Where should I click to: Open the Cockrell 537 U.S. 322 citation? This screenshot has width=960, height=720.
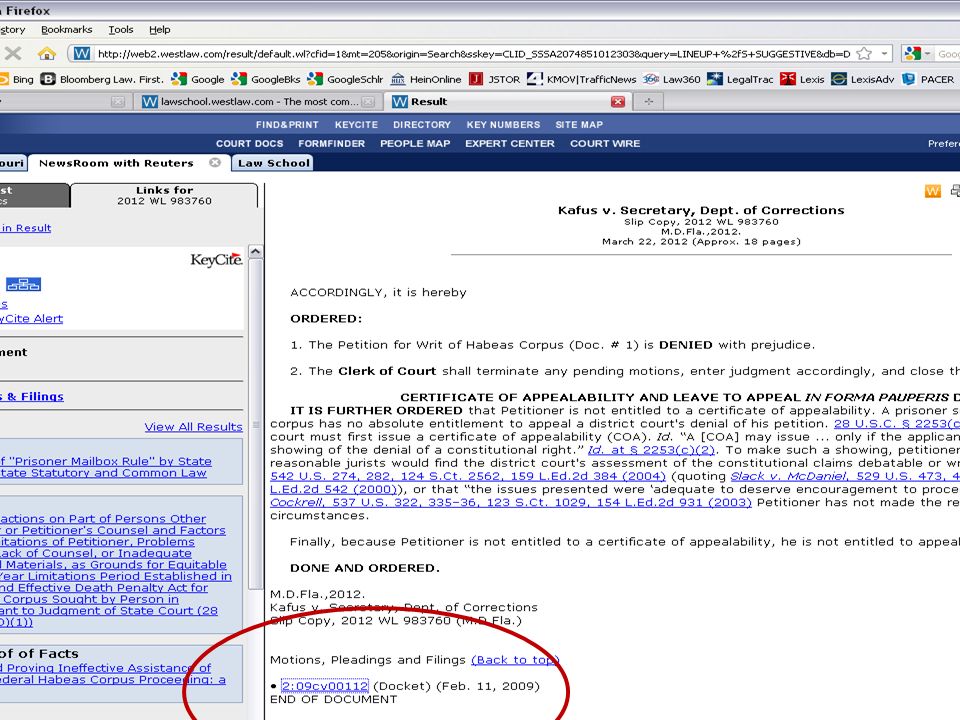point(511,503)
